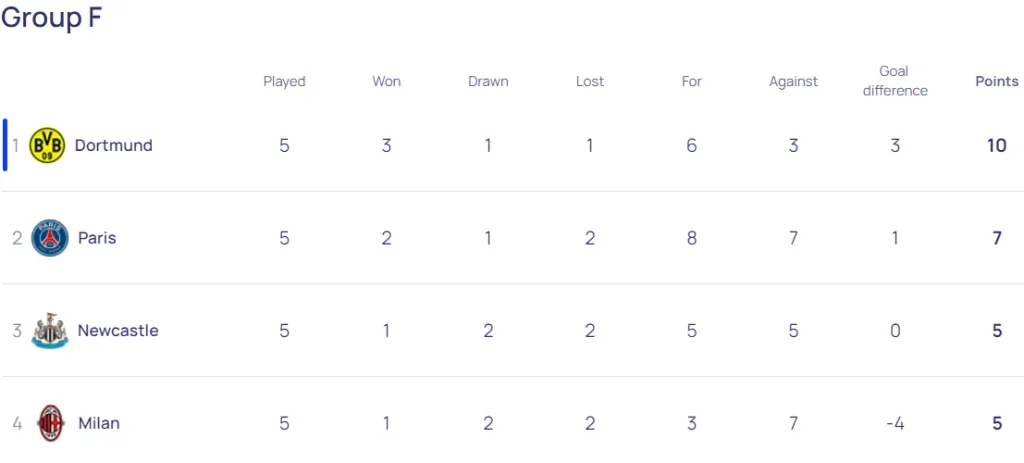Click the Goal difference column header
This screenshot has height=463, width=1024.
(895, 81)
